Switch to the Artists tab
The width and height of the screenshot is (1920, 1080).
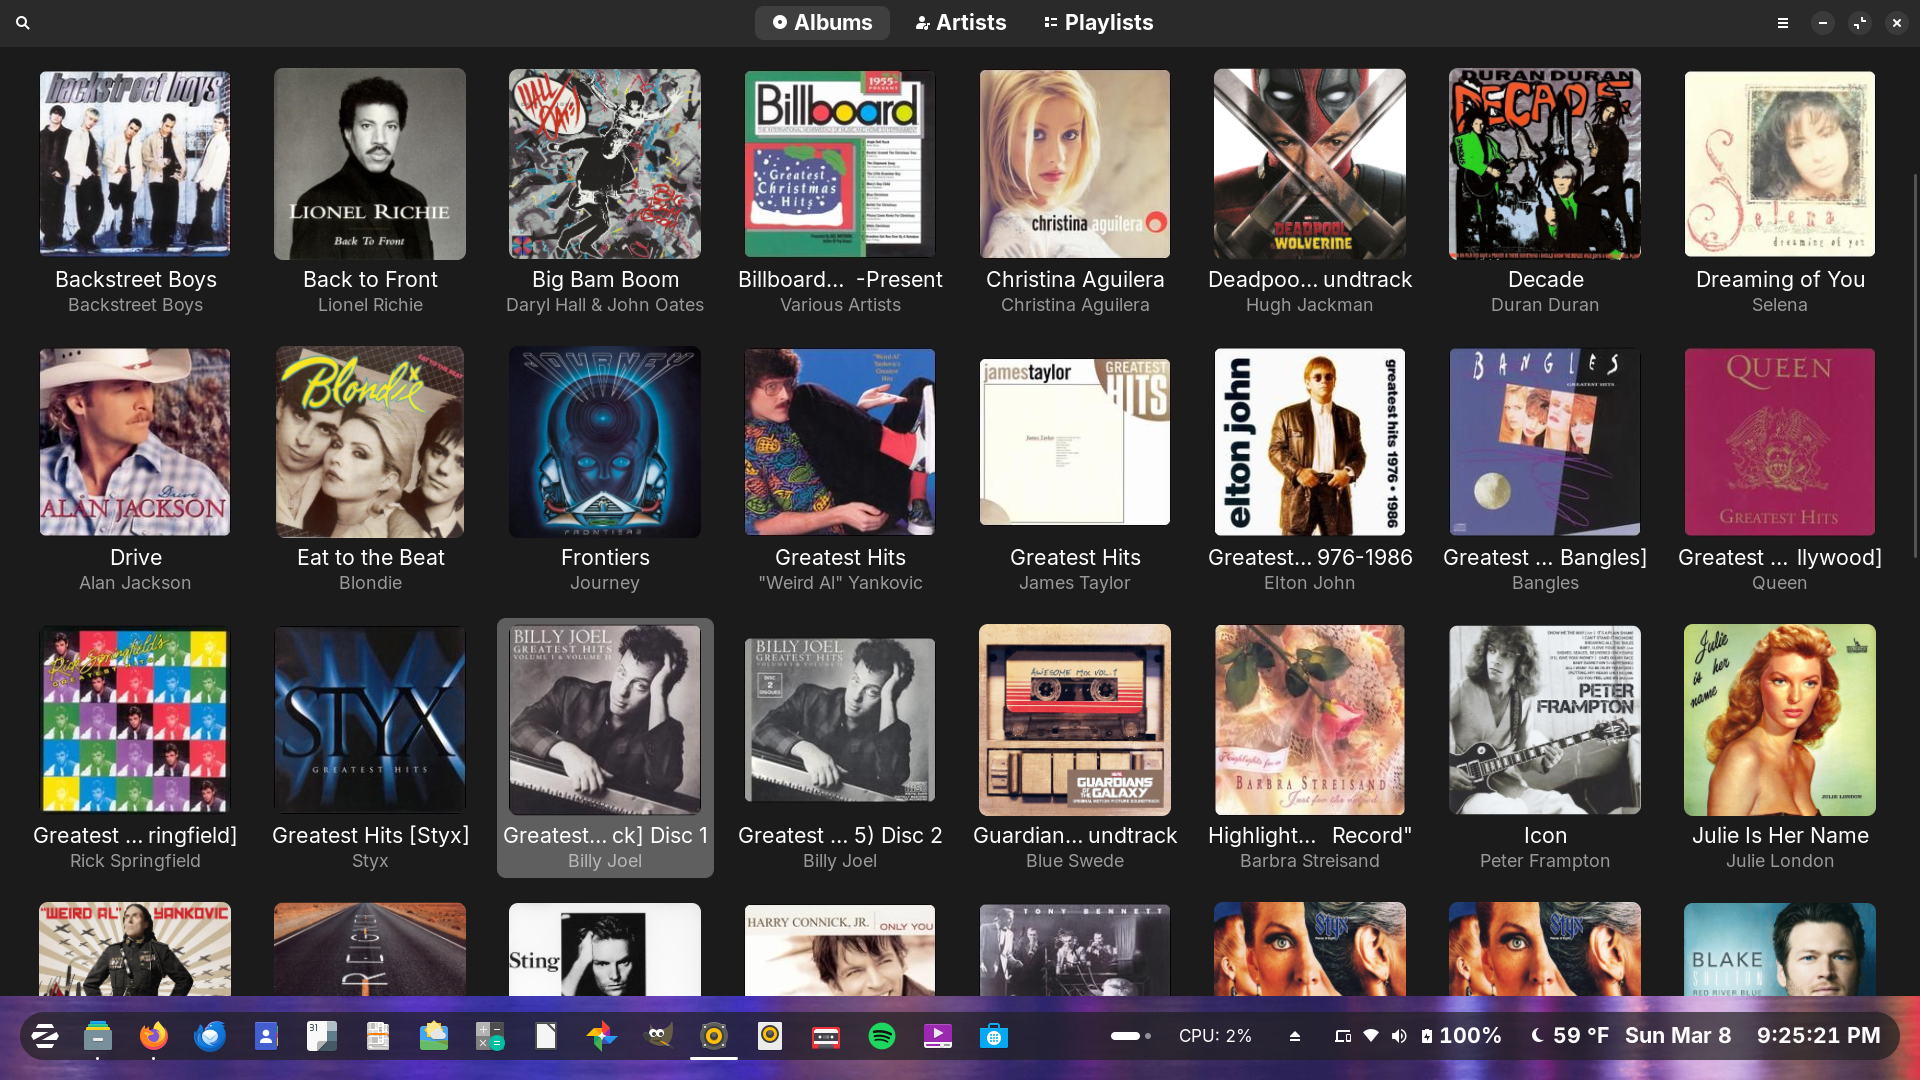coord(961,22)
